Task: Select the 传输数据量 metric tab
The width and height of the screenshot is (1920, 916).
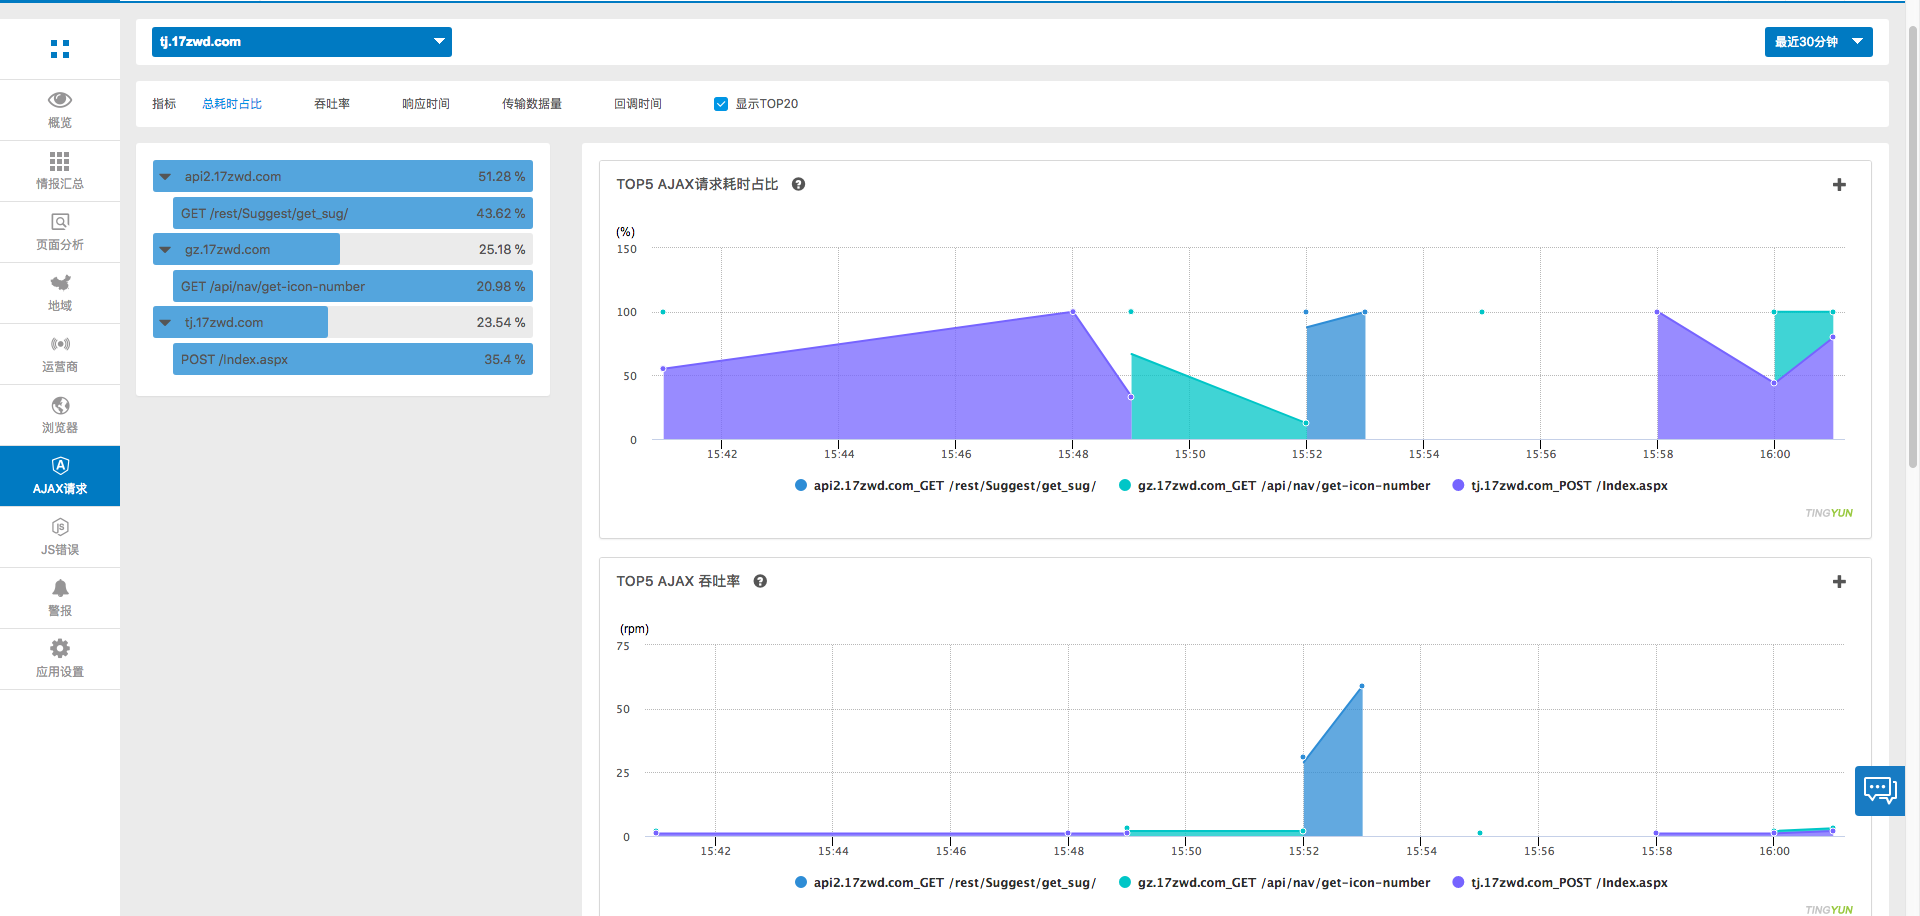Action: tap(532, 104)
